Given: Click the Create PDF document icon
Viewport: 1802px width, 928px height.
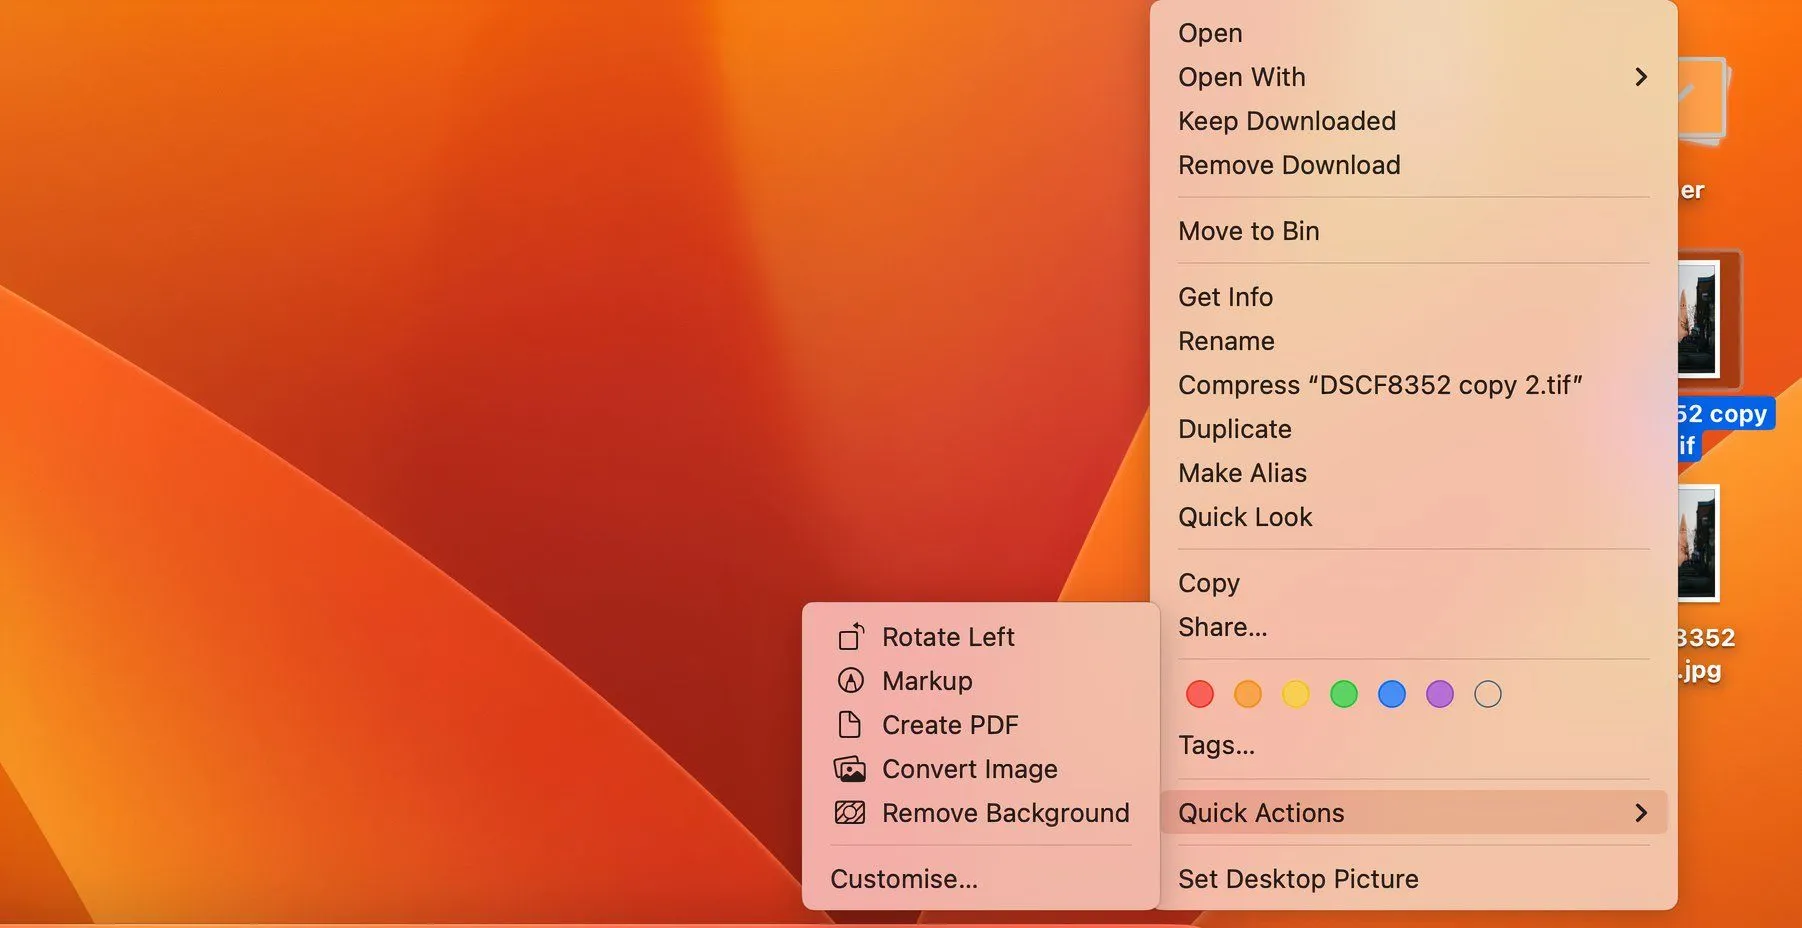Looking at the screenshot, I should (850, 725).
